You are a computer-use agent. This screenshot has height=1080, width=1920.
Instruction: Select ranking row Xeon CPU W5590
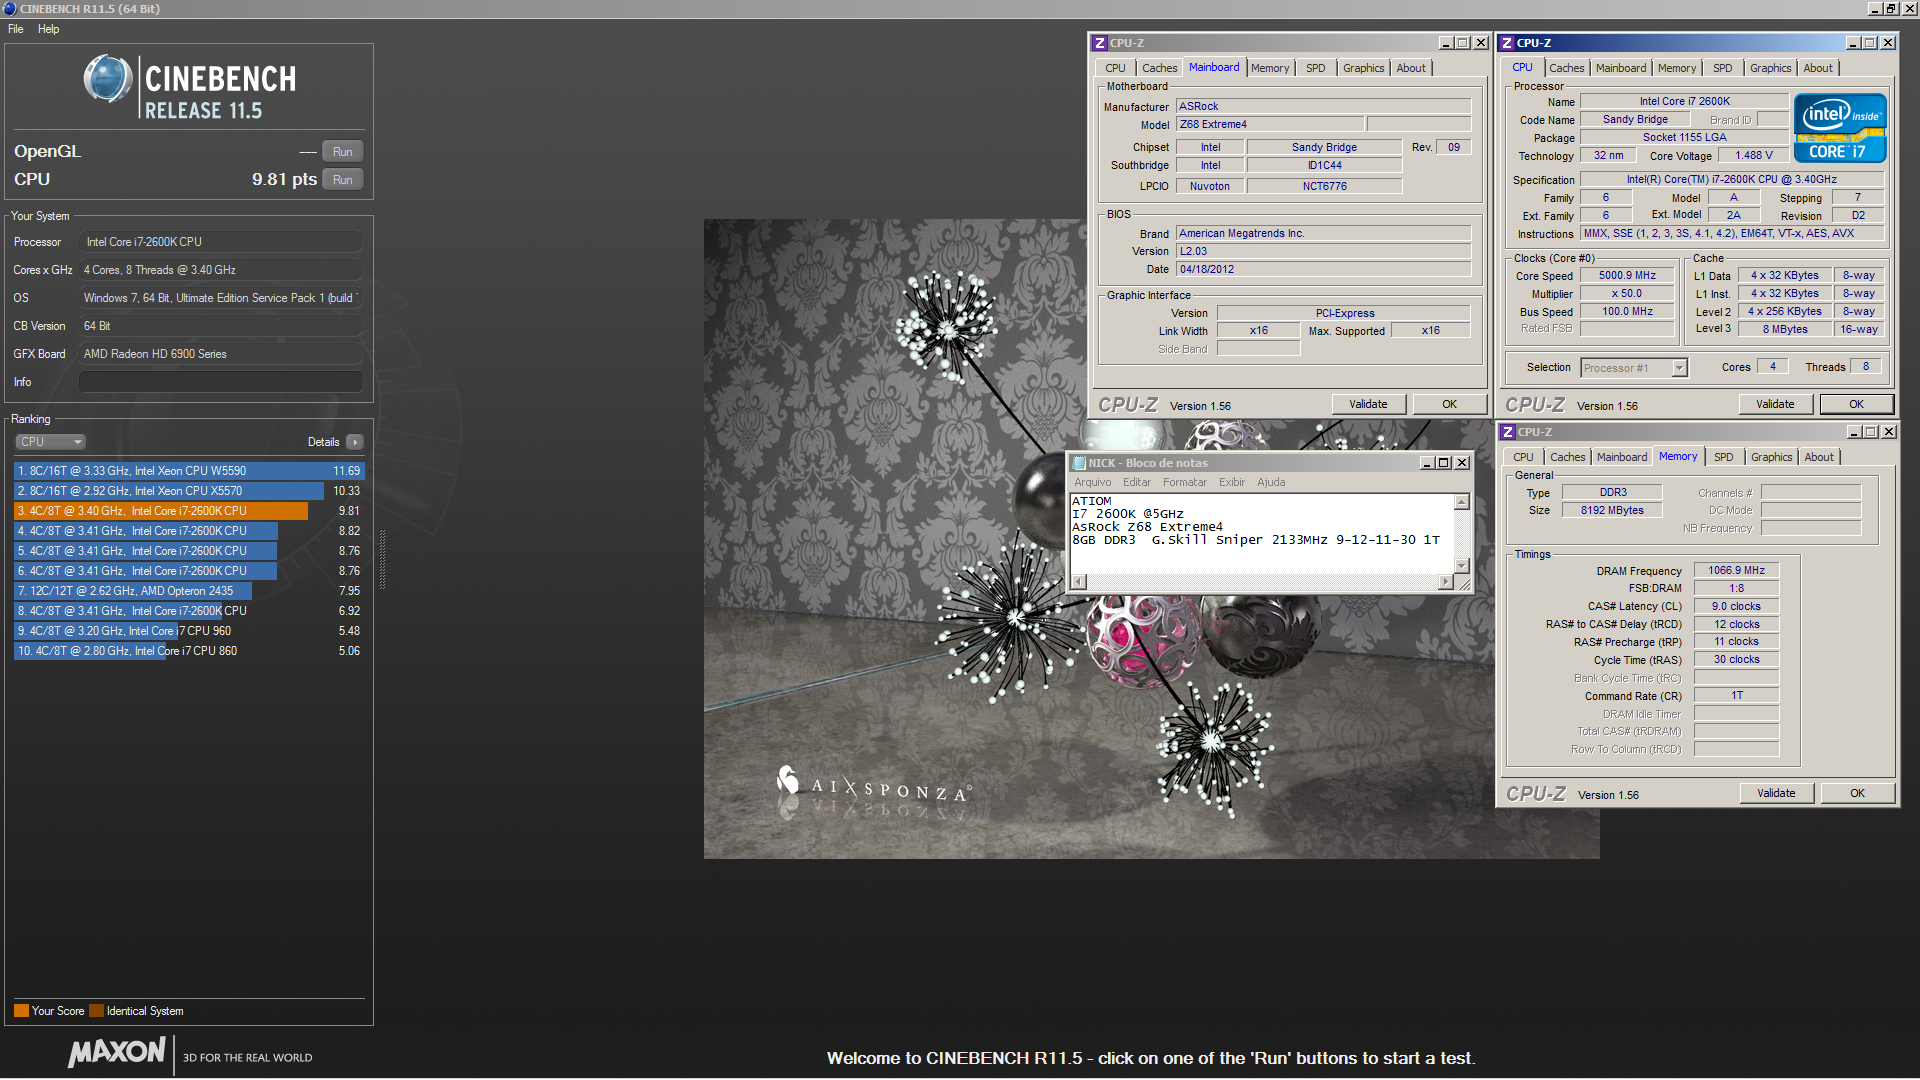pos(189,471)
